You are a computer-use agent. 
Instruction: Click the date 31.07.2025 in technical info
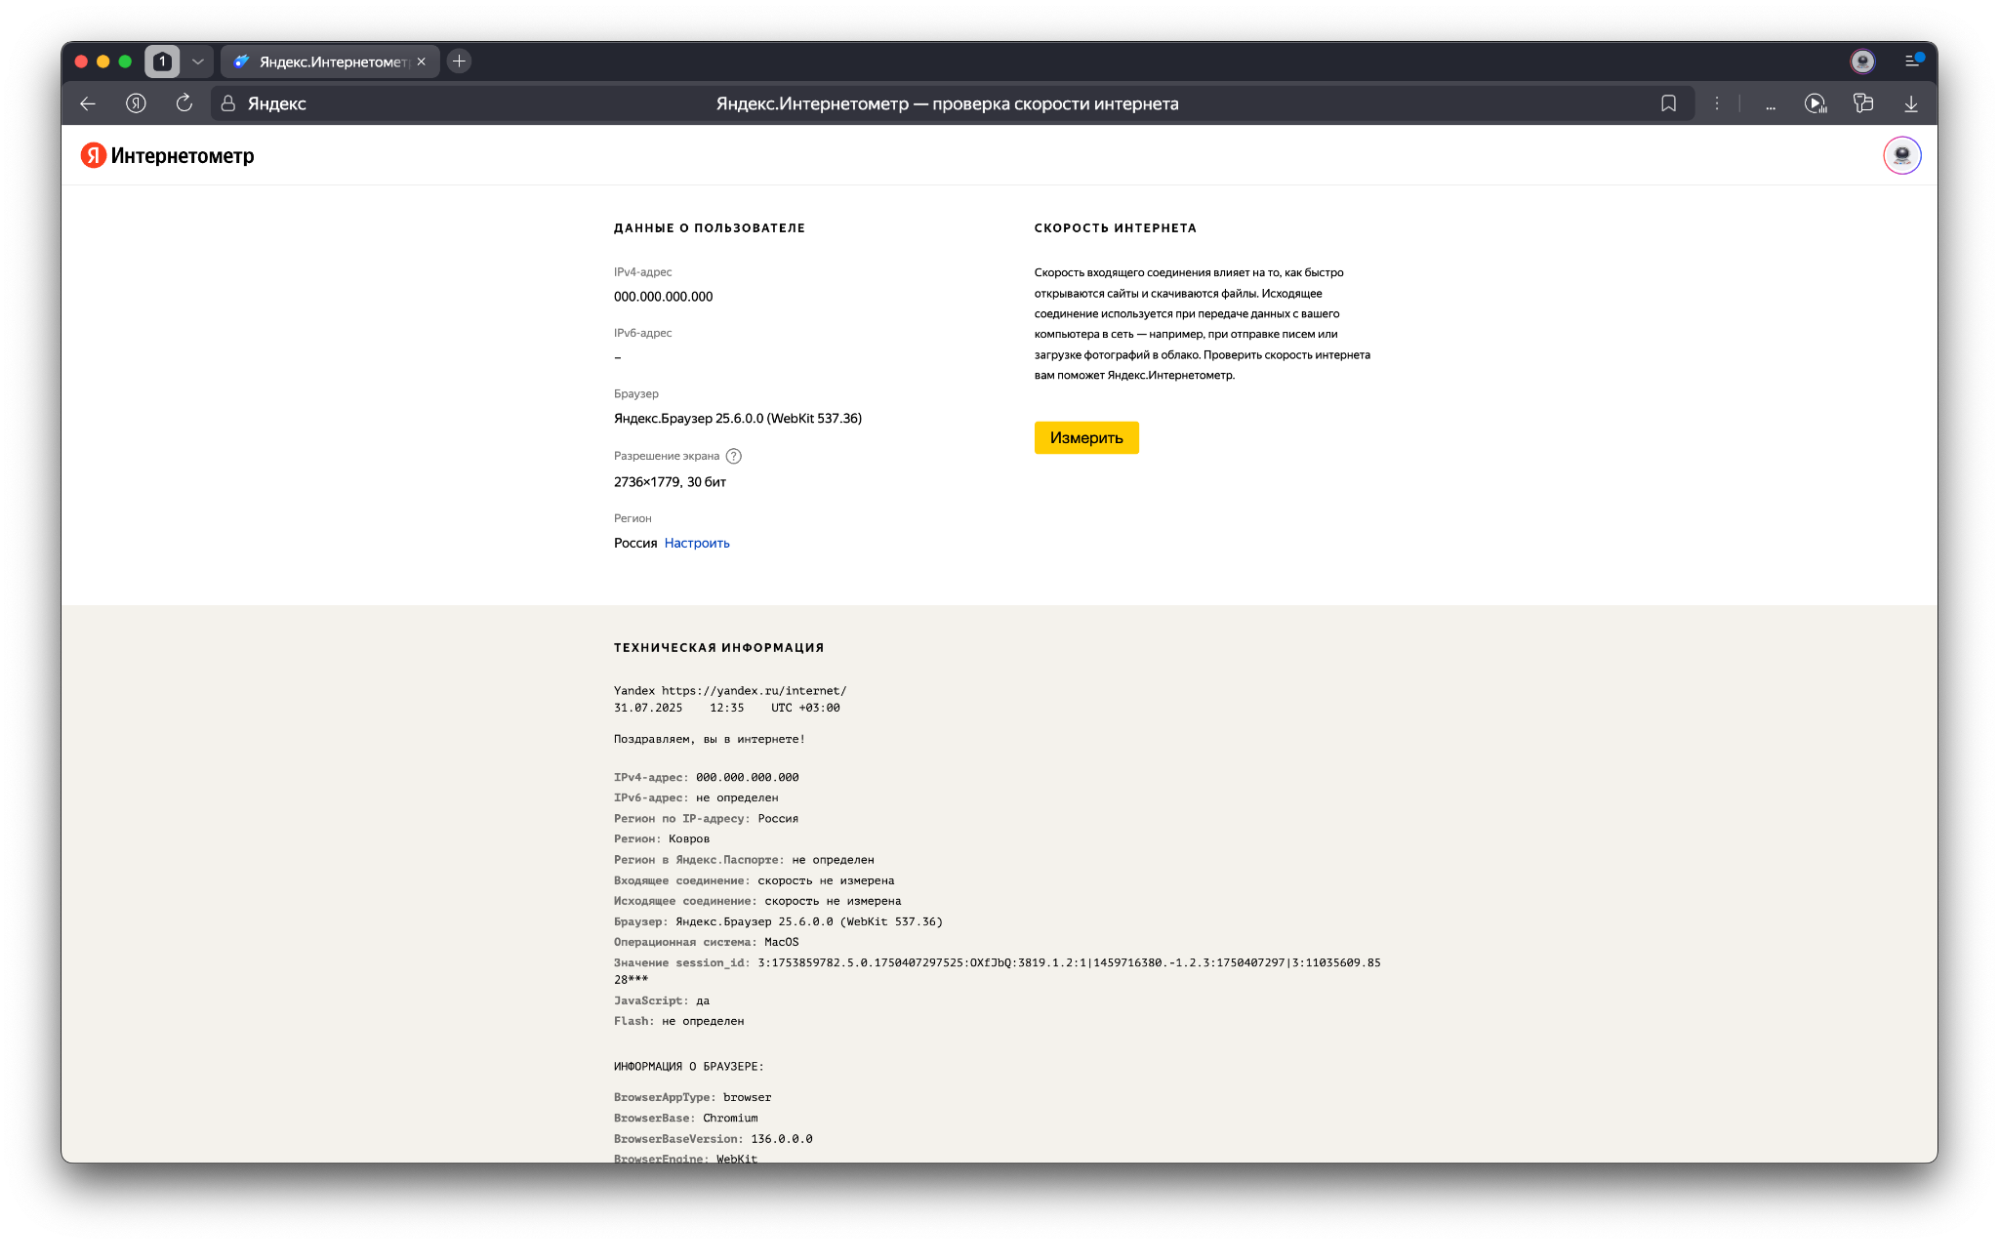pyautogui.click(x=648, y=708)
